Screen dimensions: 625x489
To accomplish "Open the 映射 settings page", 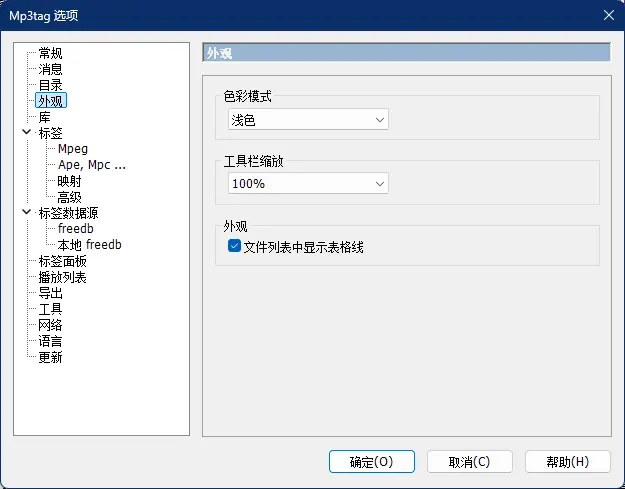I will pyautogui.click(x=69, y=181).
